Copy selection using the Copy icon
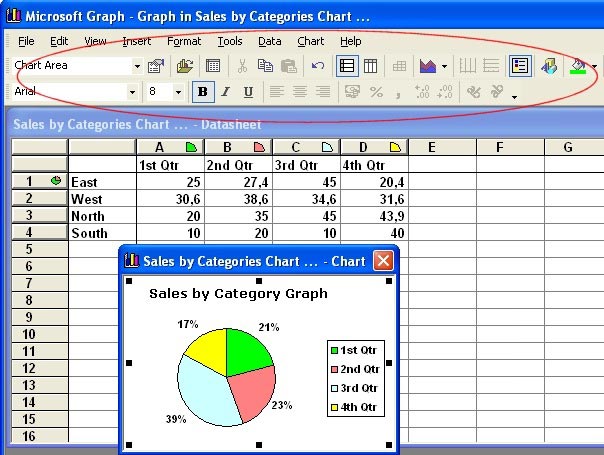 (265, 67)
